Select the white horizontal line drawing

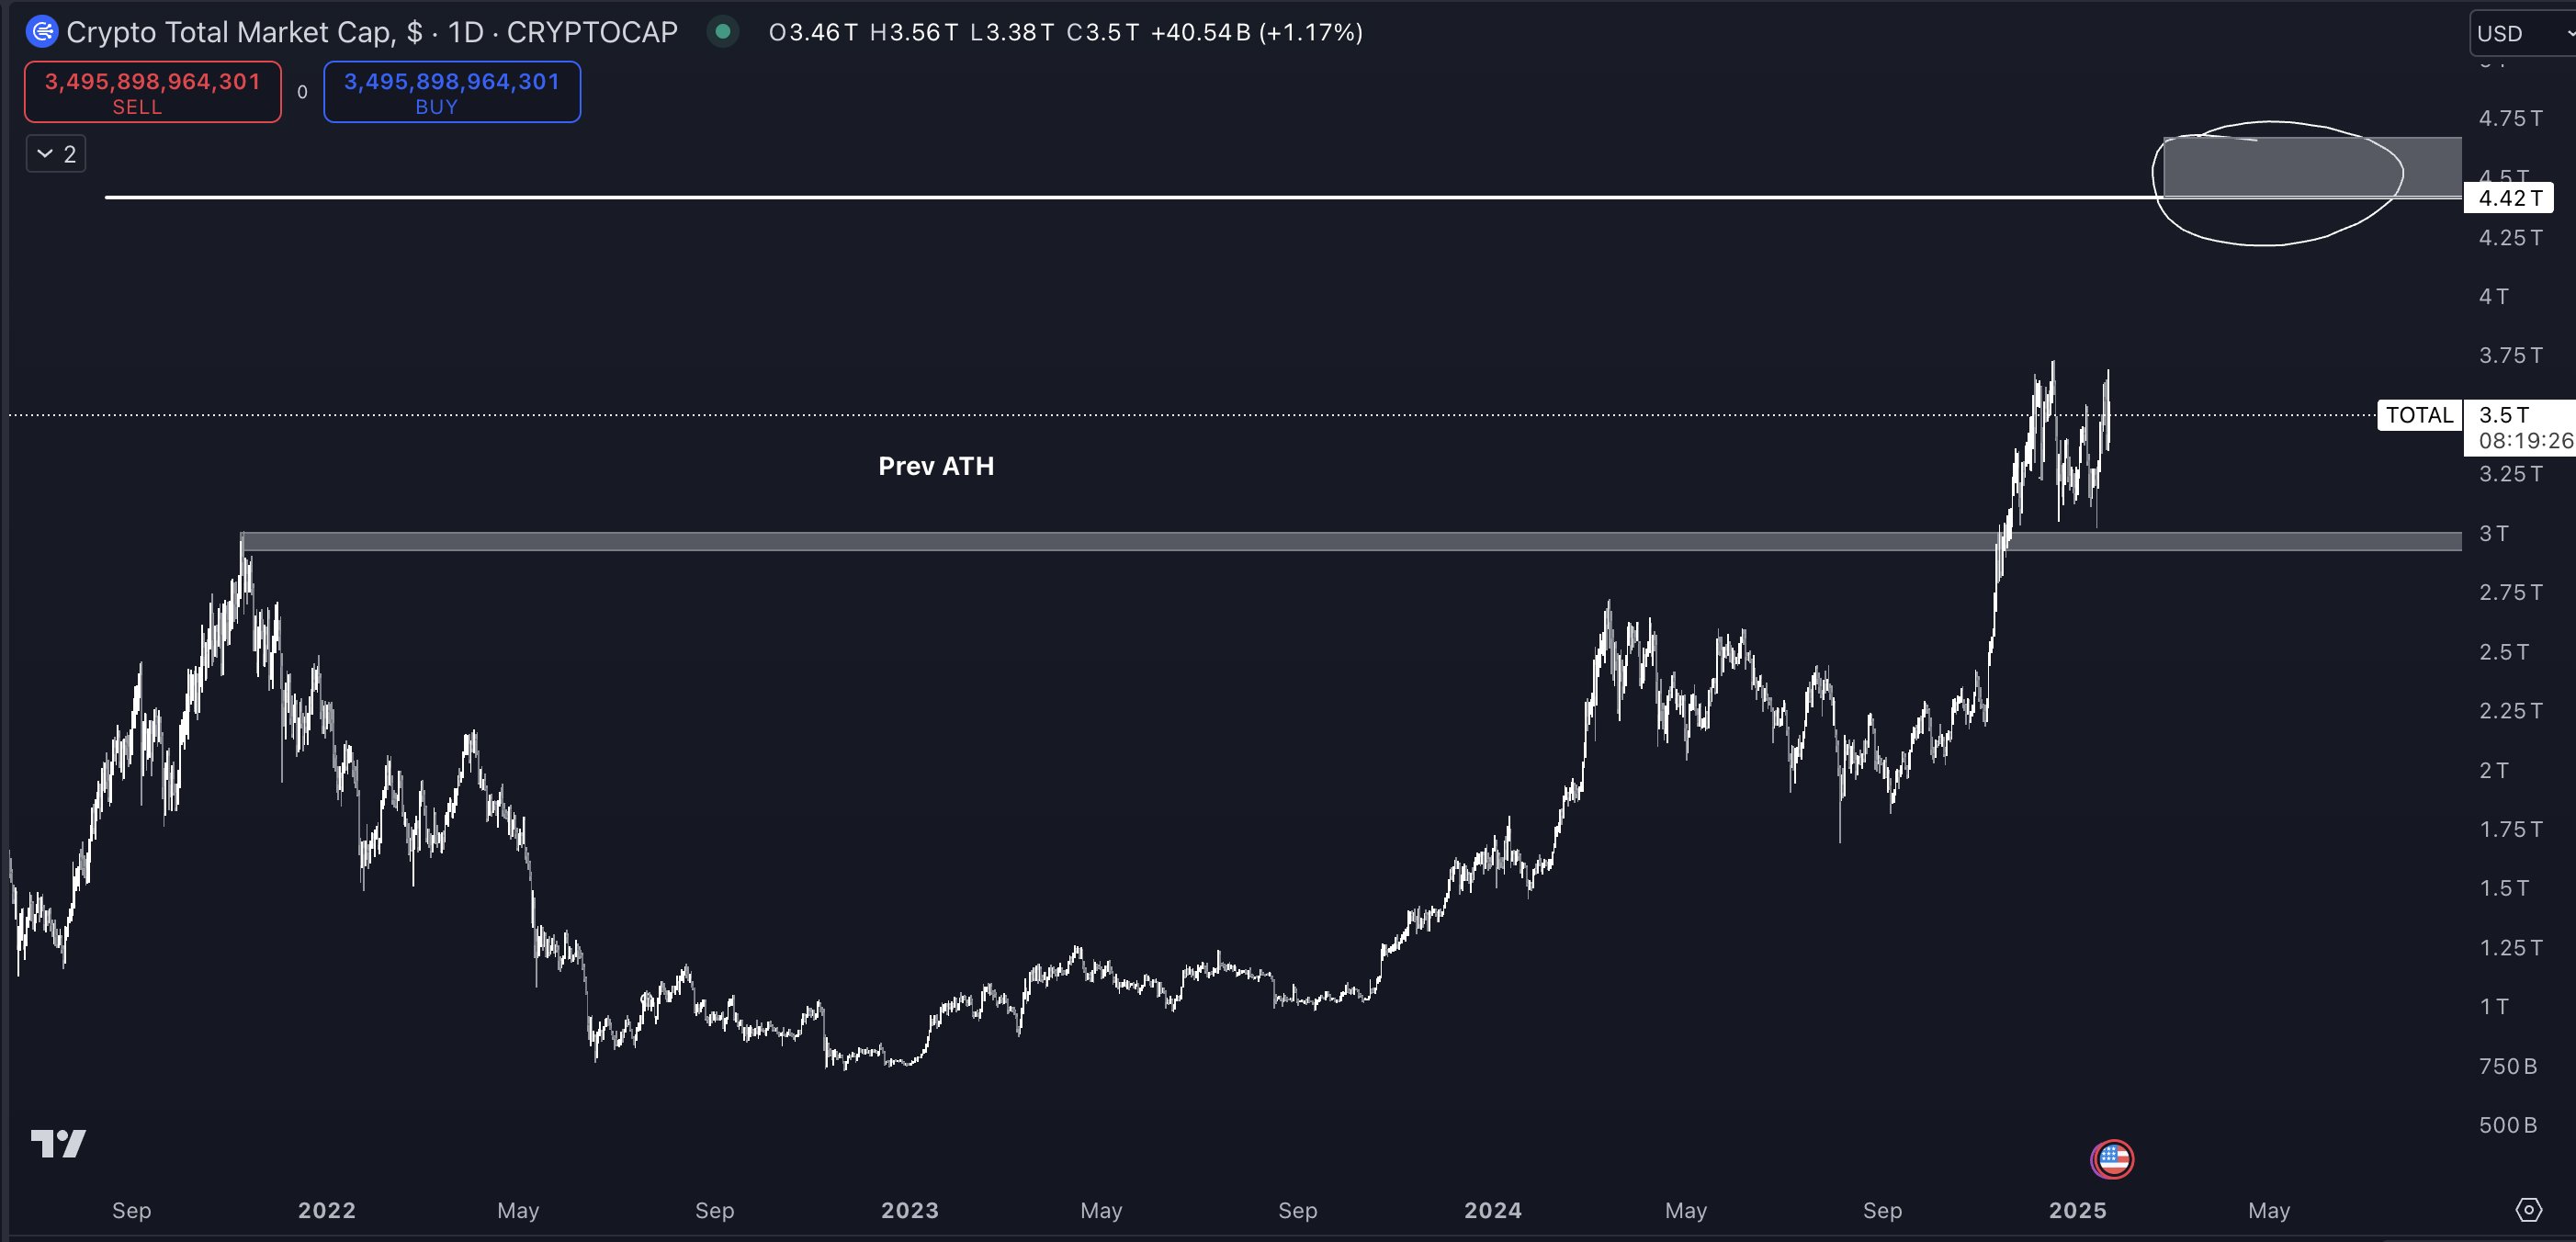(x=1000, y=197)
